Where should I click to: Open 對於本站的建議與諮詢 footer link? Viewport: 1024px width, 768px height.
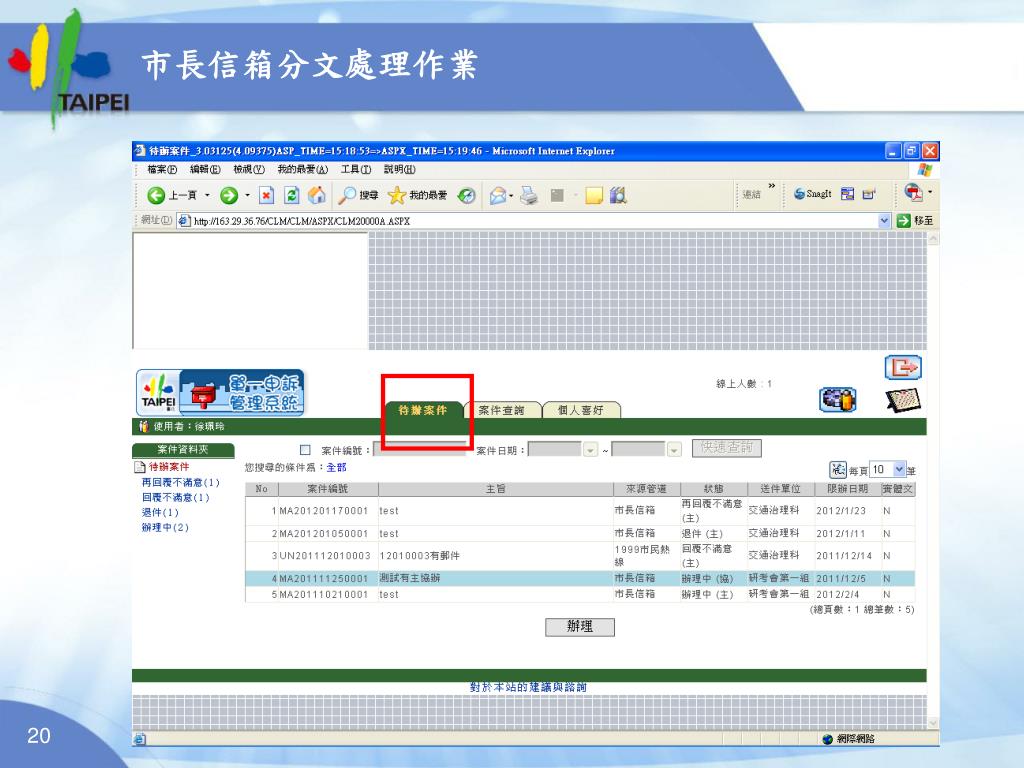(x=528, y=687)
